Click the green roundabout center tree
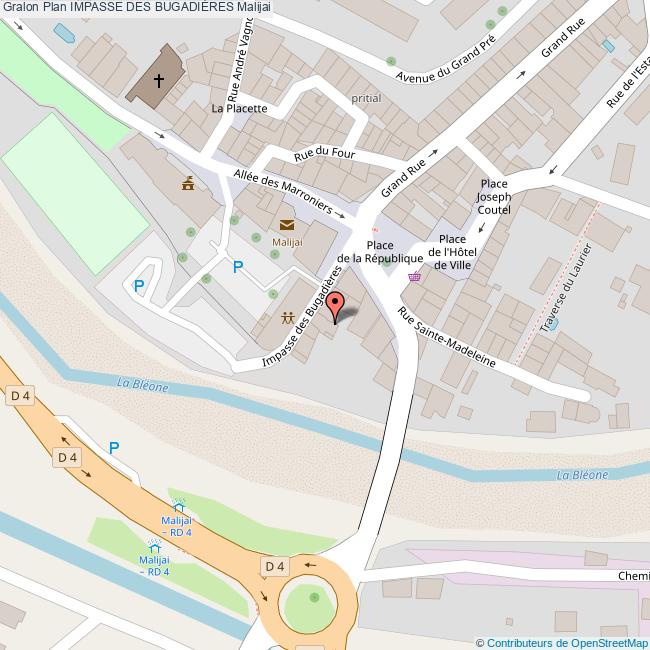The height and width of the screenshot is (650, 650). click(x=314, y=597)
